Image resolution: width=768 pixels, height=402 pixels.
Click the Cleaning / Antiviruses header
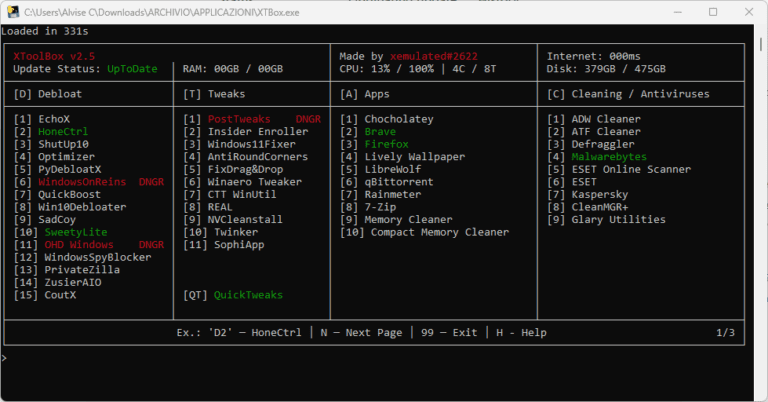(x=628, y=94)
